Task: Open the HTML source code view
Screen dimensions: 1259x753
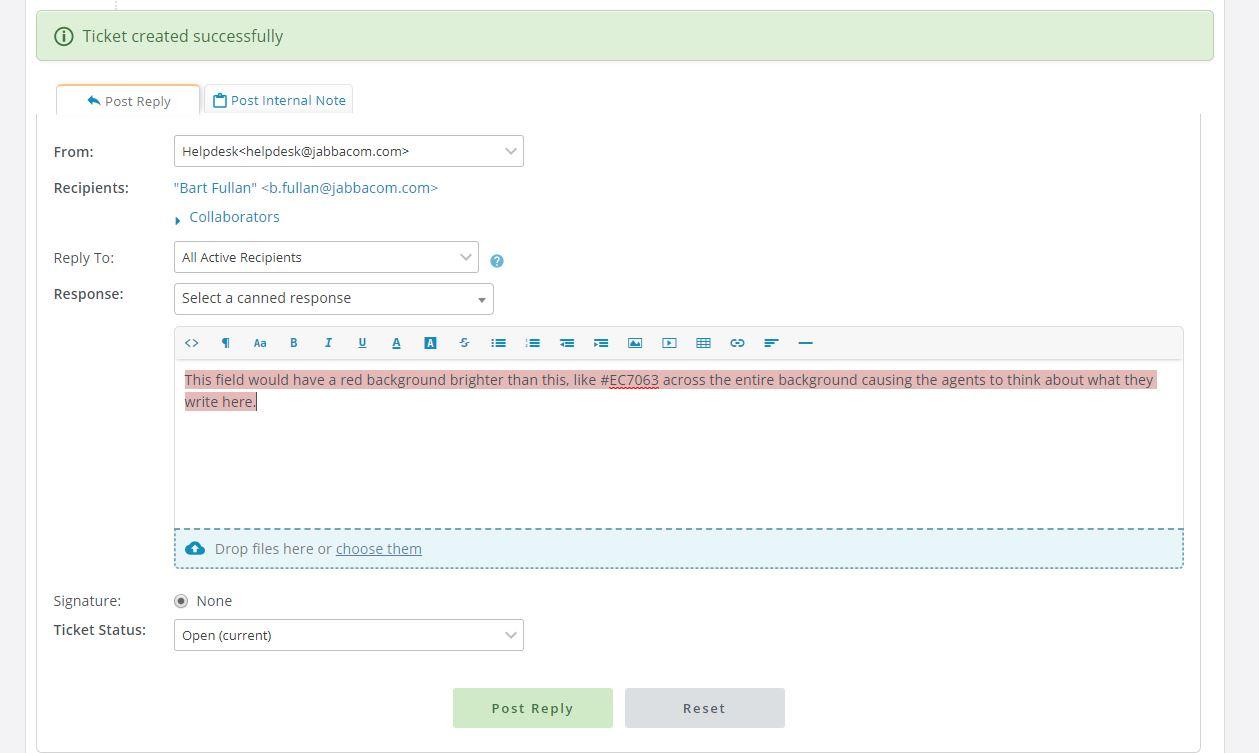Action: click(192, 343)
